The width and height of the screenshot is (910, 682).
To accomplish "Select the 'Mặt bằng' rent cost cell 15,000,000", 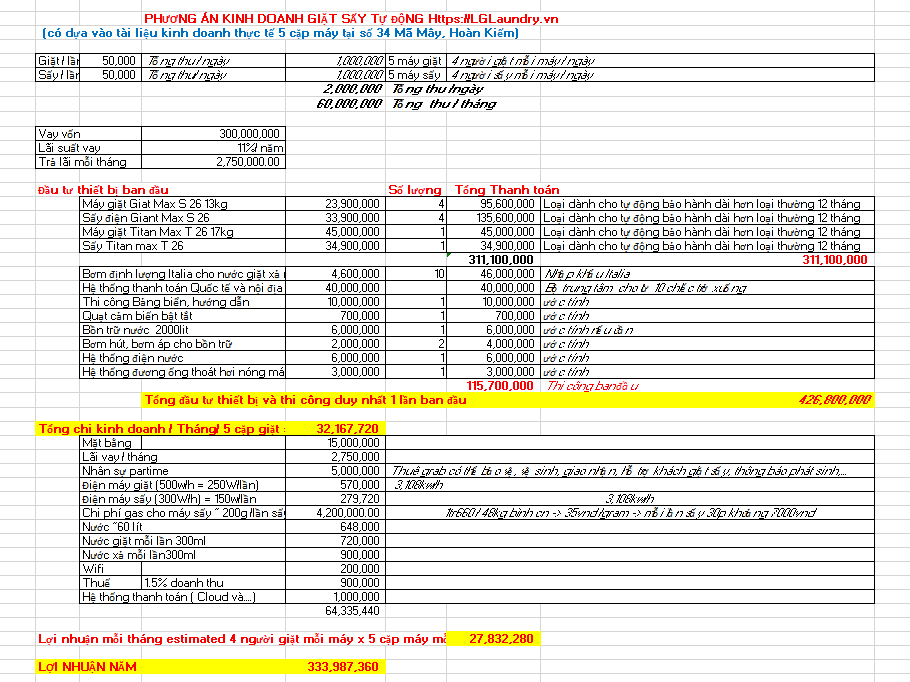I will point(335,442).
